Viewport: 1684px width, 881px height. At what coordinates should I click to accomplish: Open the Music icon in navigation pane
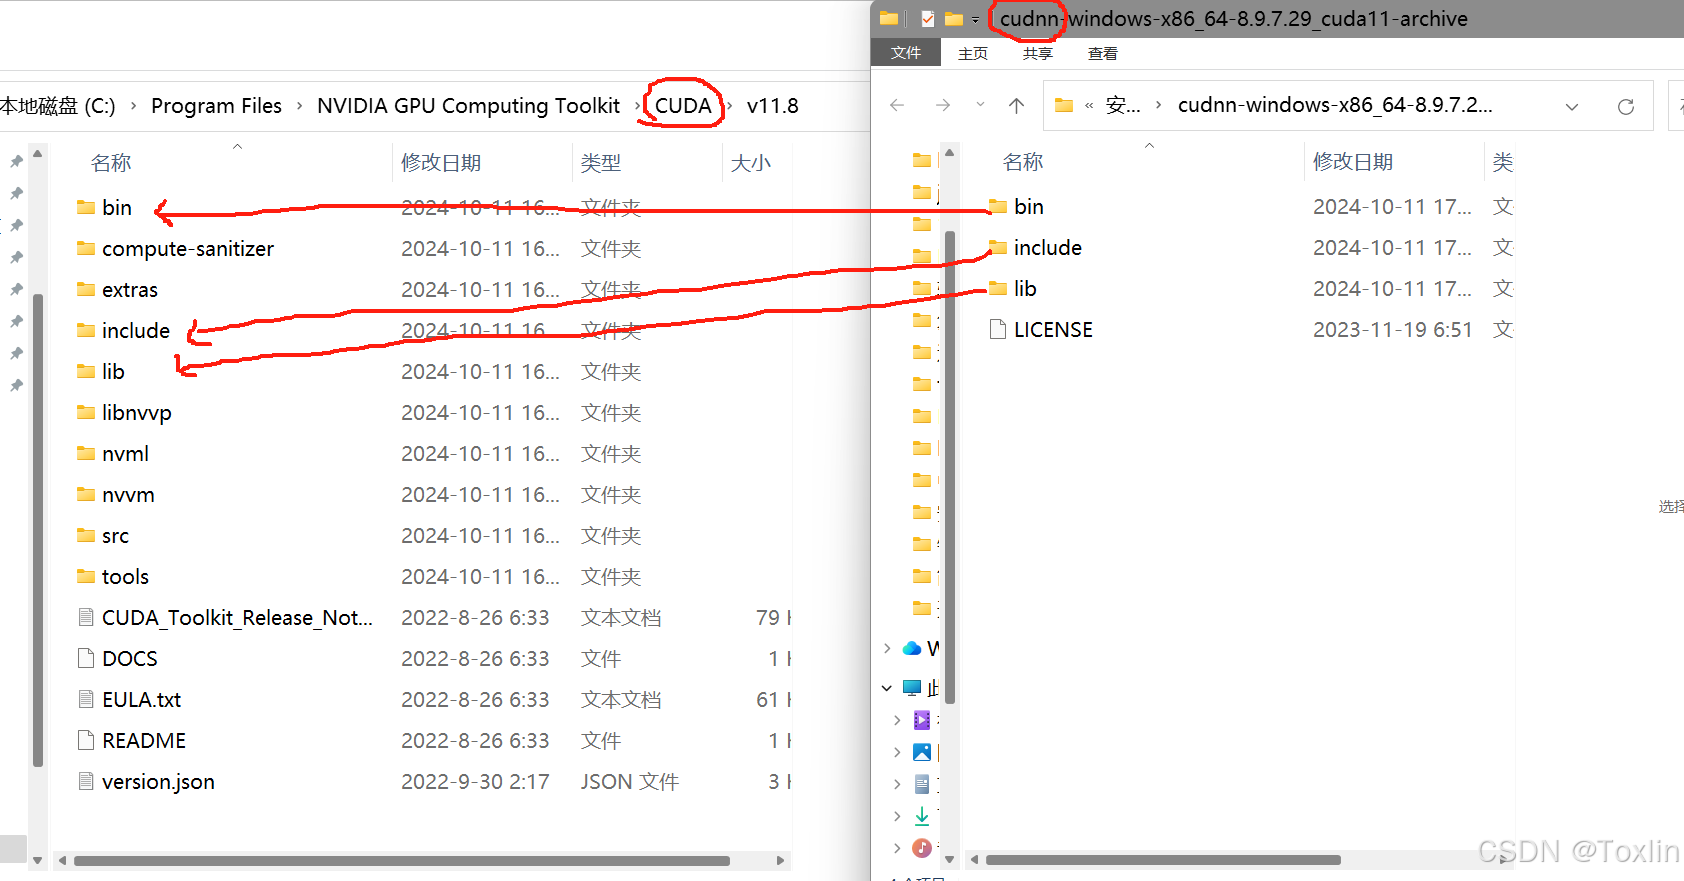pos(922,848)
